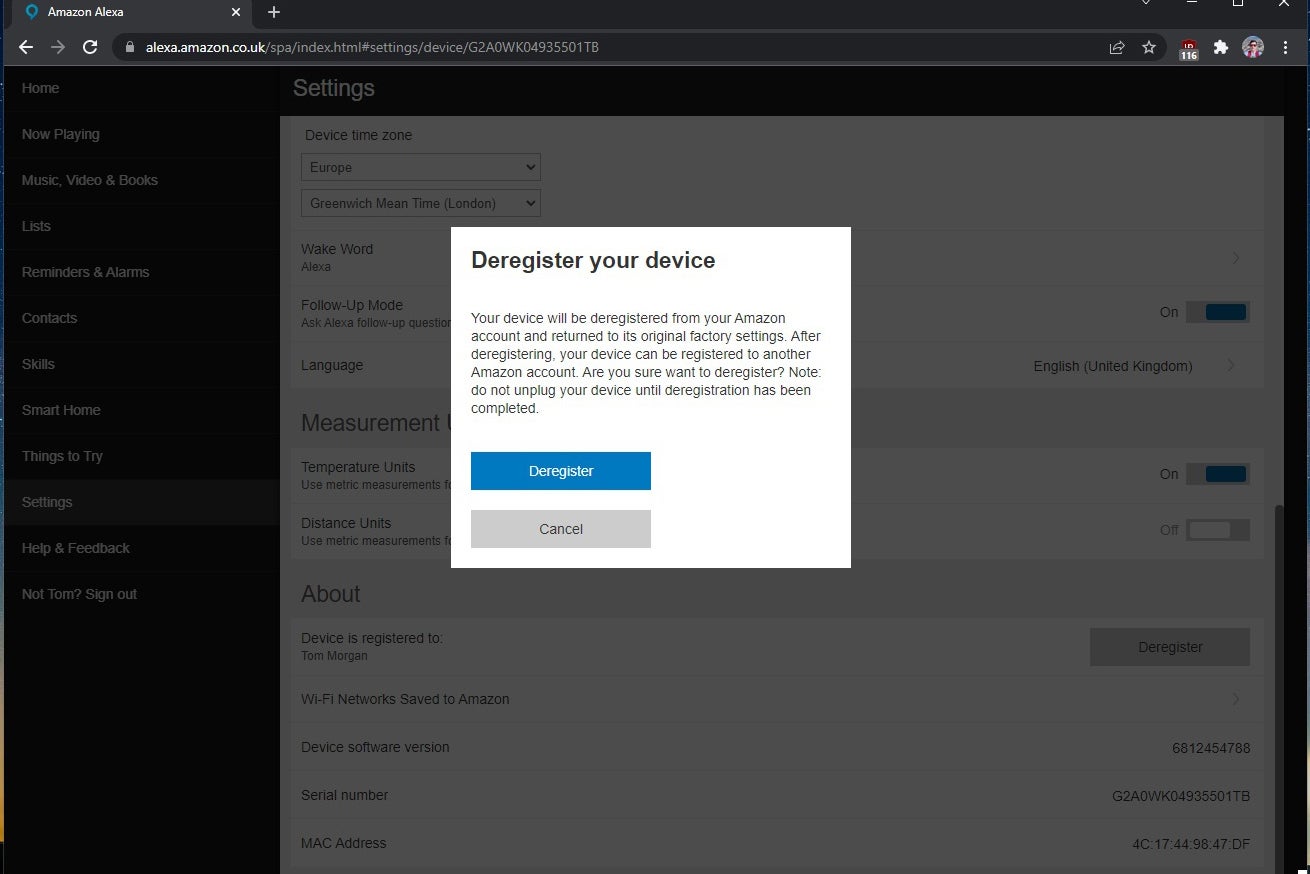Open the Extensions puzzle piece menu

[x=1221, y=47]
